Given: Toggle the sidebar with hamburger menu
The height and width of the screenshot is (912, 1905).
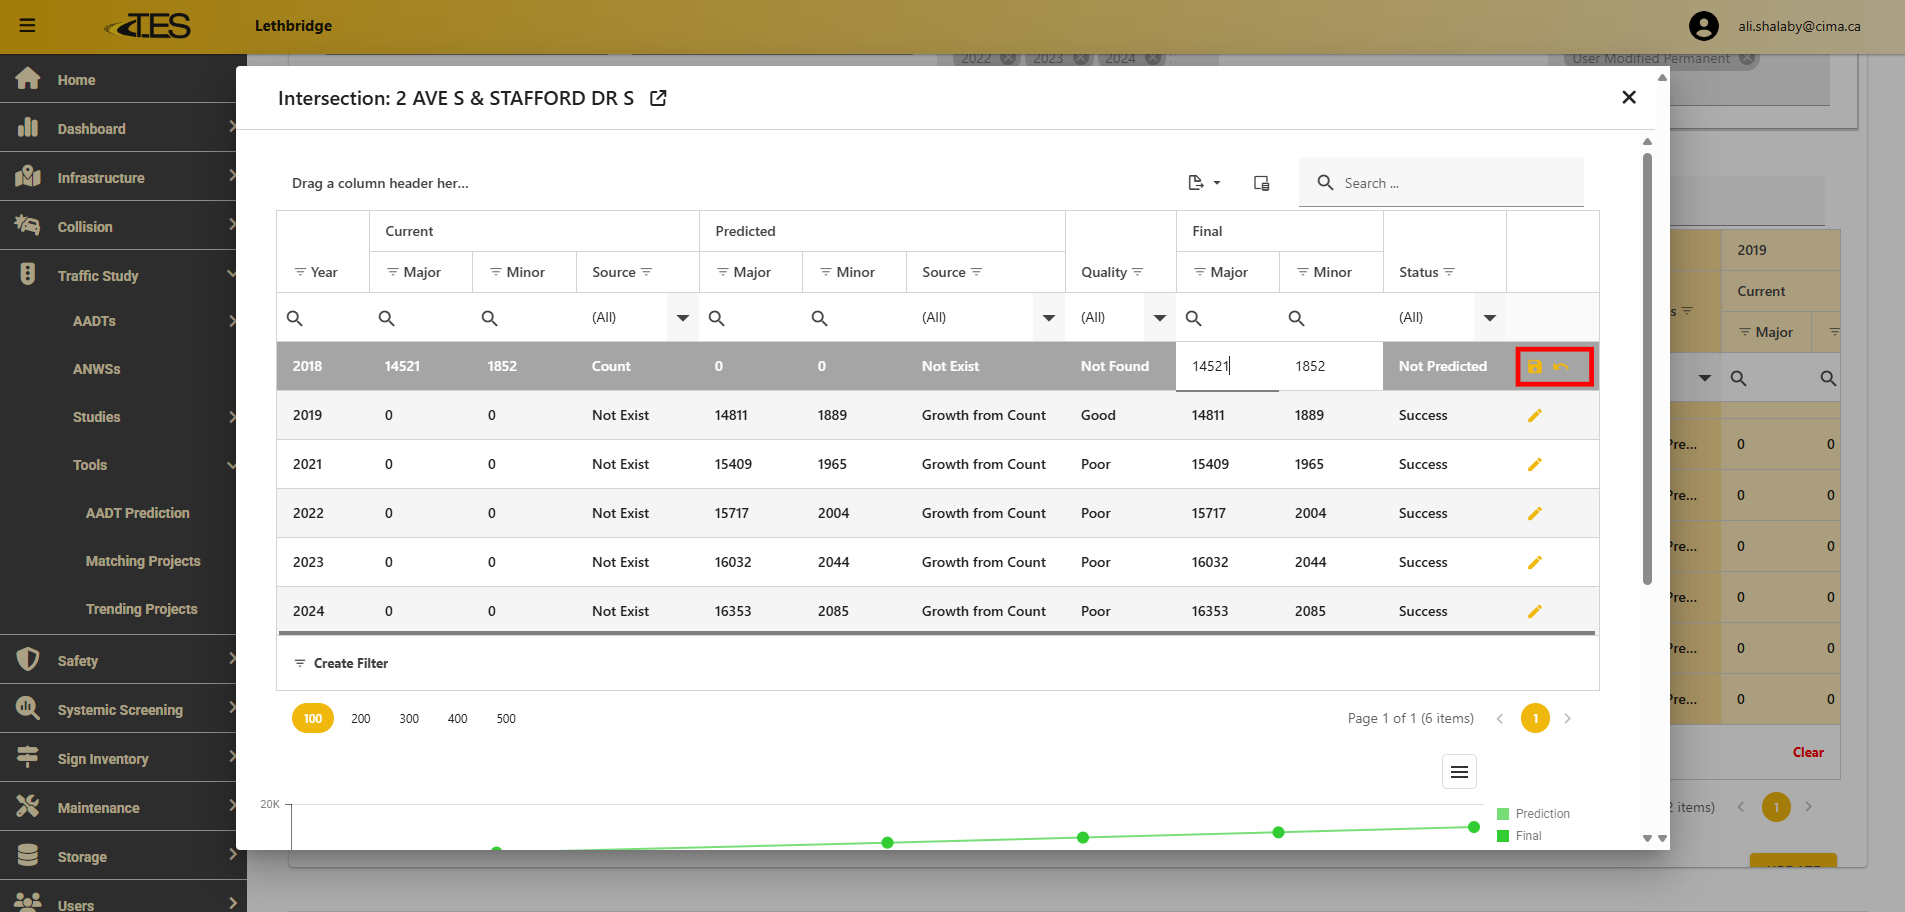Looking at the screenshot, I should (x=27, y=26).
